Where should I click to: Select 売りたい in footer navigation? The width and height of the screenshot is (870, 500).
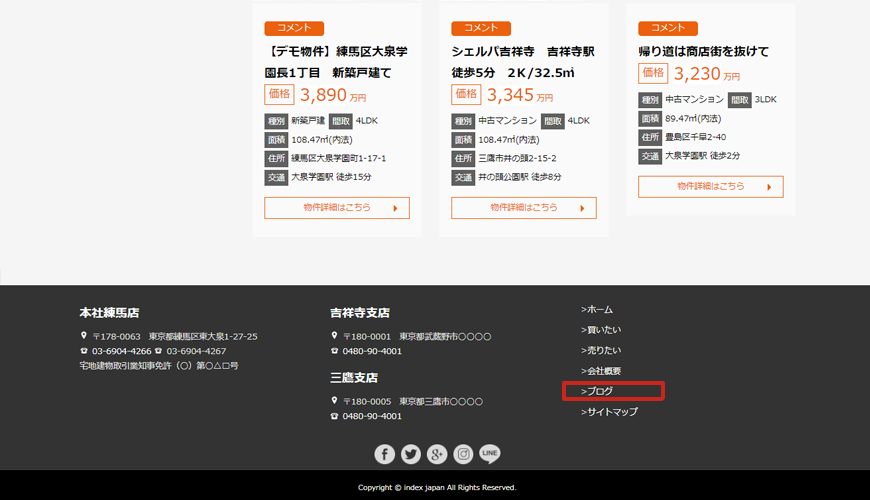click(601, 351)
